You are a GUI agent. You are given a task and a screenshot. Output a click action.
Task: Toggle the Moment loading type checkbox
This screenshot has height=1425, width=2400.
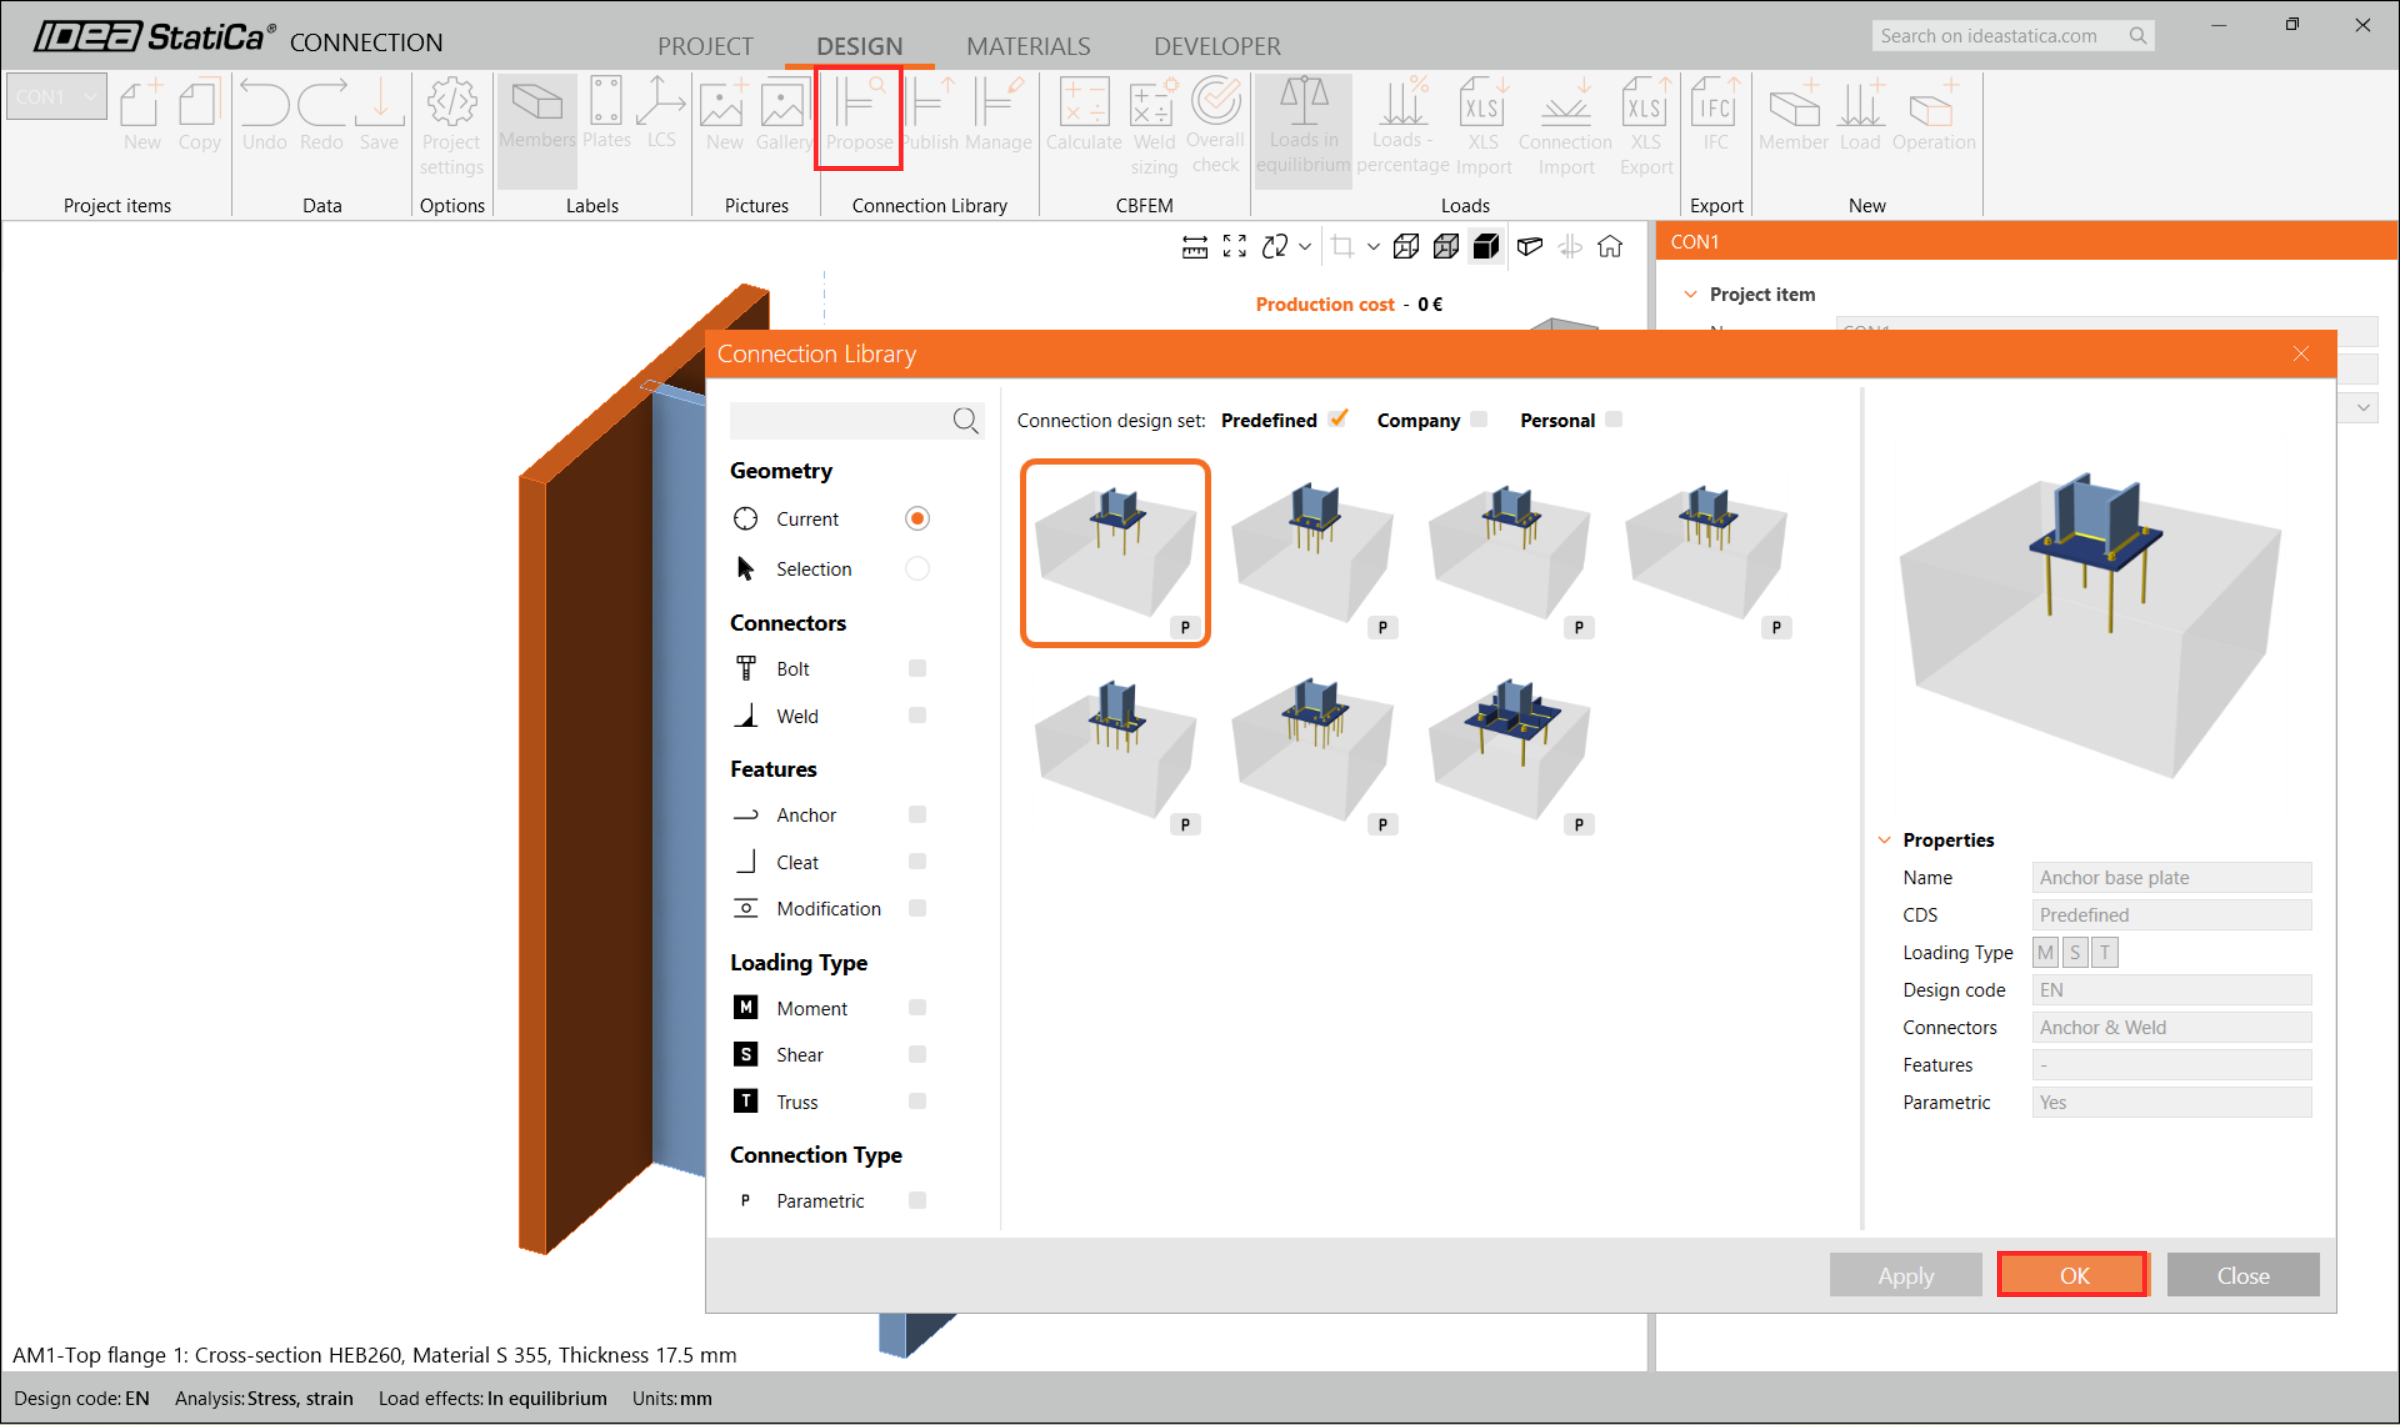pos(916,1008)
